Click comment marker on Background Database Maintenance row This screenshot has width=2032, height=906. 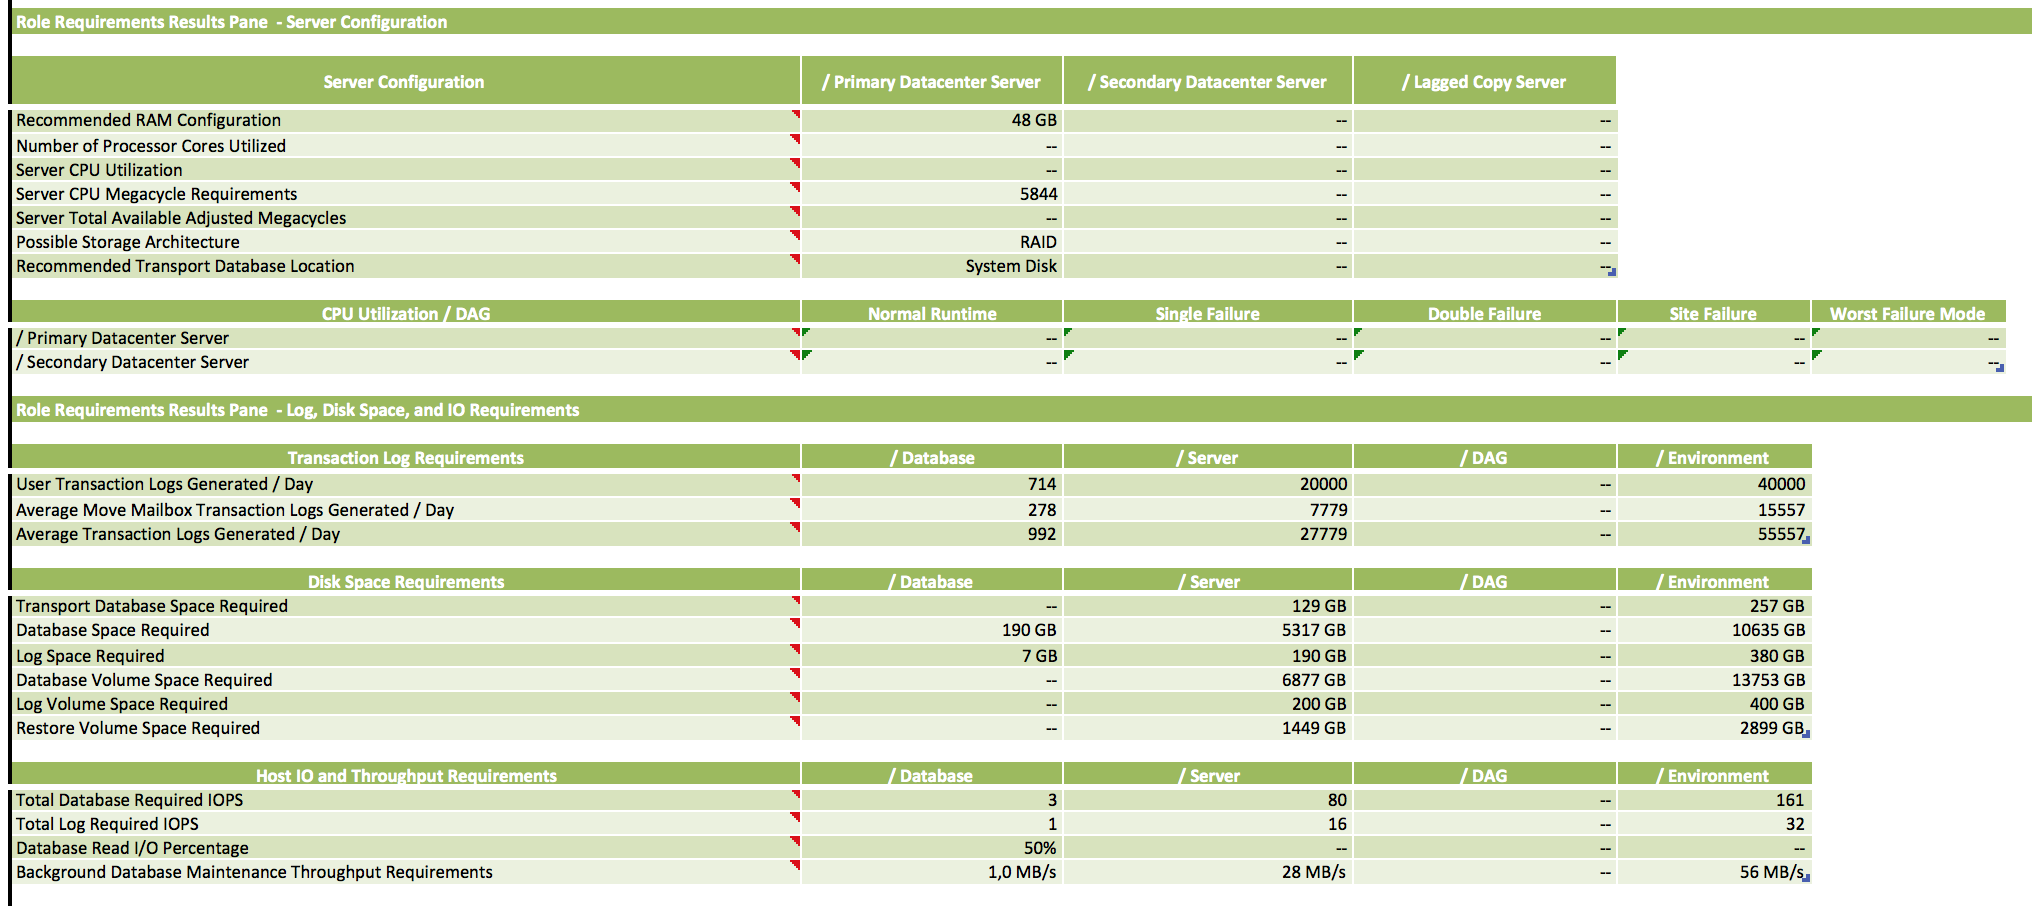pos(796,865)
